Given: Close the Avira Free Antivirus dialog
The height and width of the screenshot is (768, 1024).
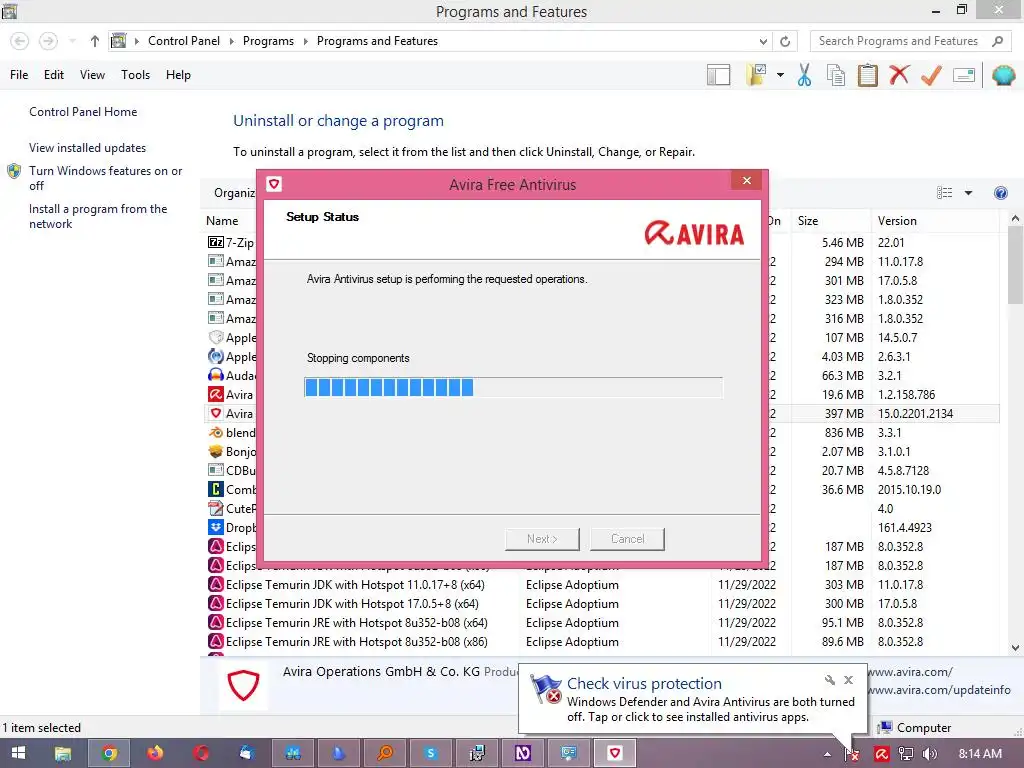Looking at the screenshot, I should [x=746, y=181].
